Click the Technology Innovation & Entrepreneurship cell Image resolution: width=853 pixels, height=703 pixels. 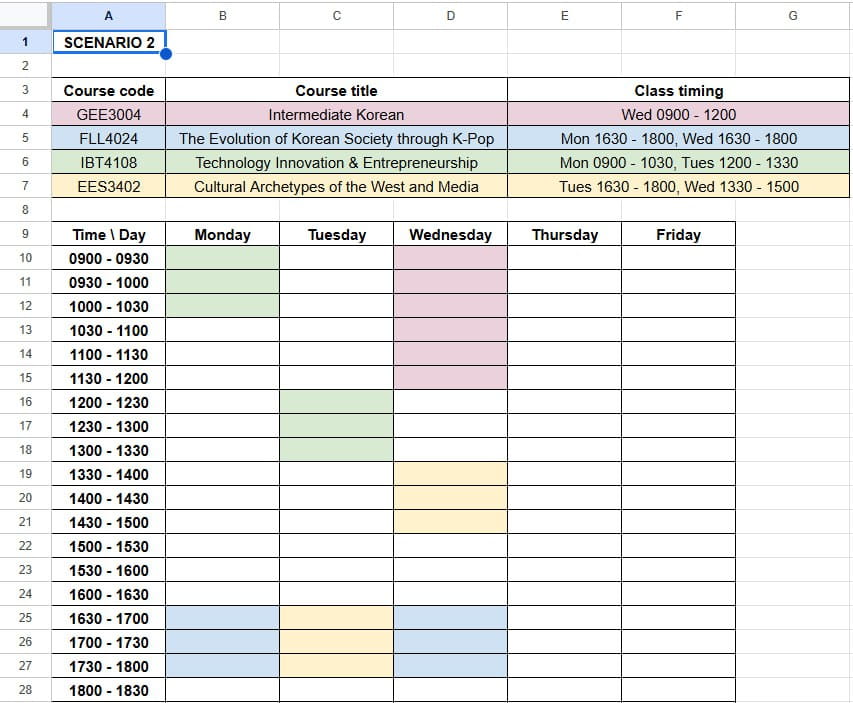336,162
